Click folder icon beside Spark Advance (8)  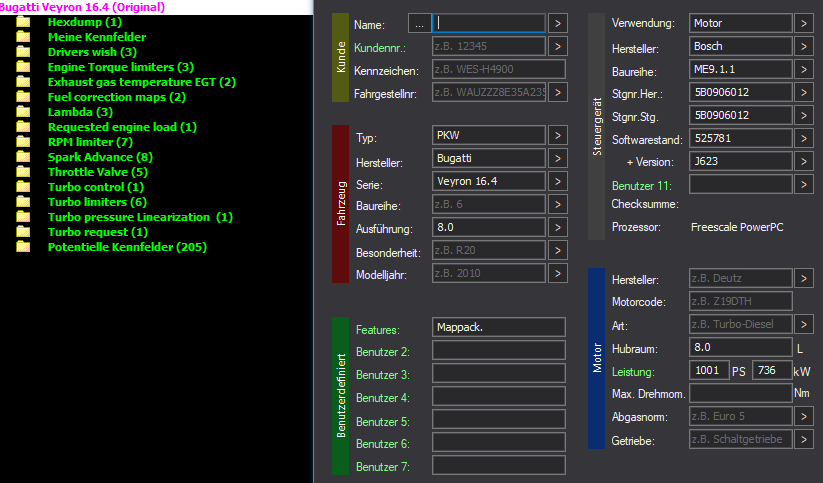point(23,156)
